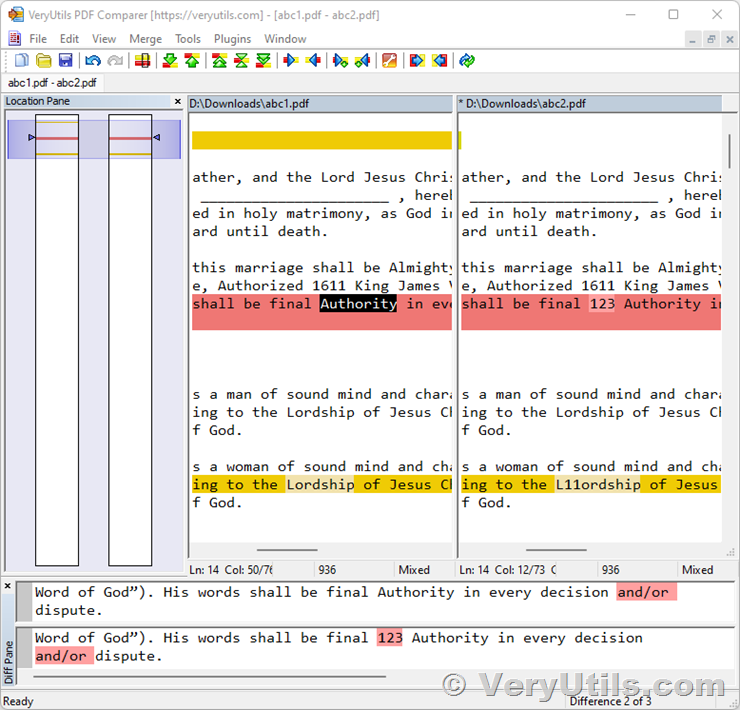
Task: Click the word Lordship in yellow left line
Action: (x=320, y=485)
